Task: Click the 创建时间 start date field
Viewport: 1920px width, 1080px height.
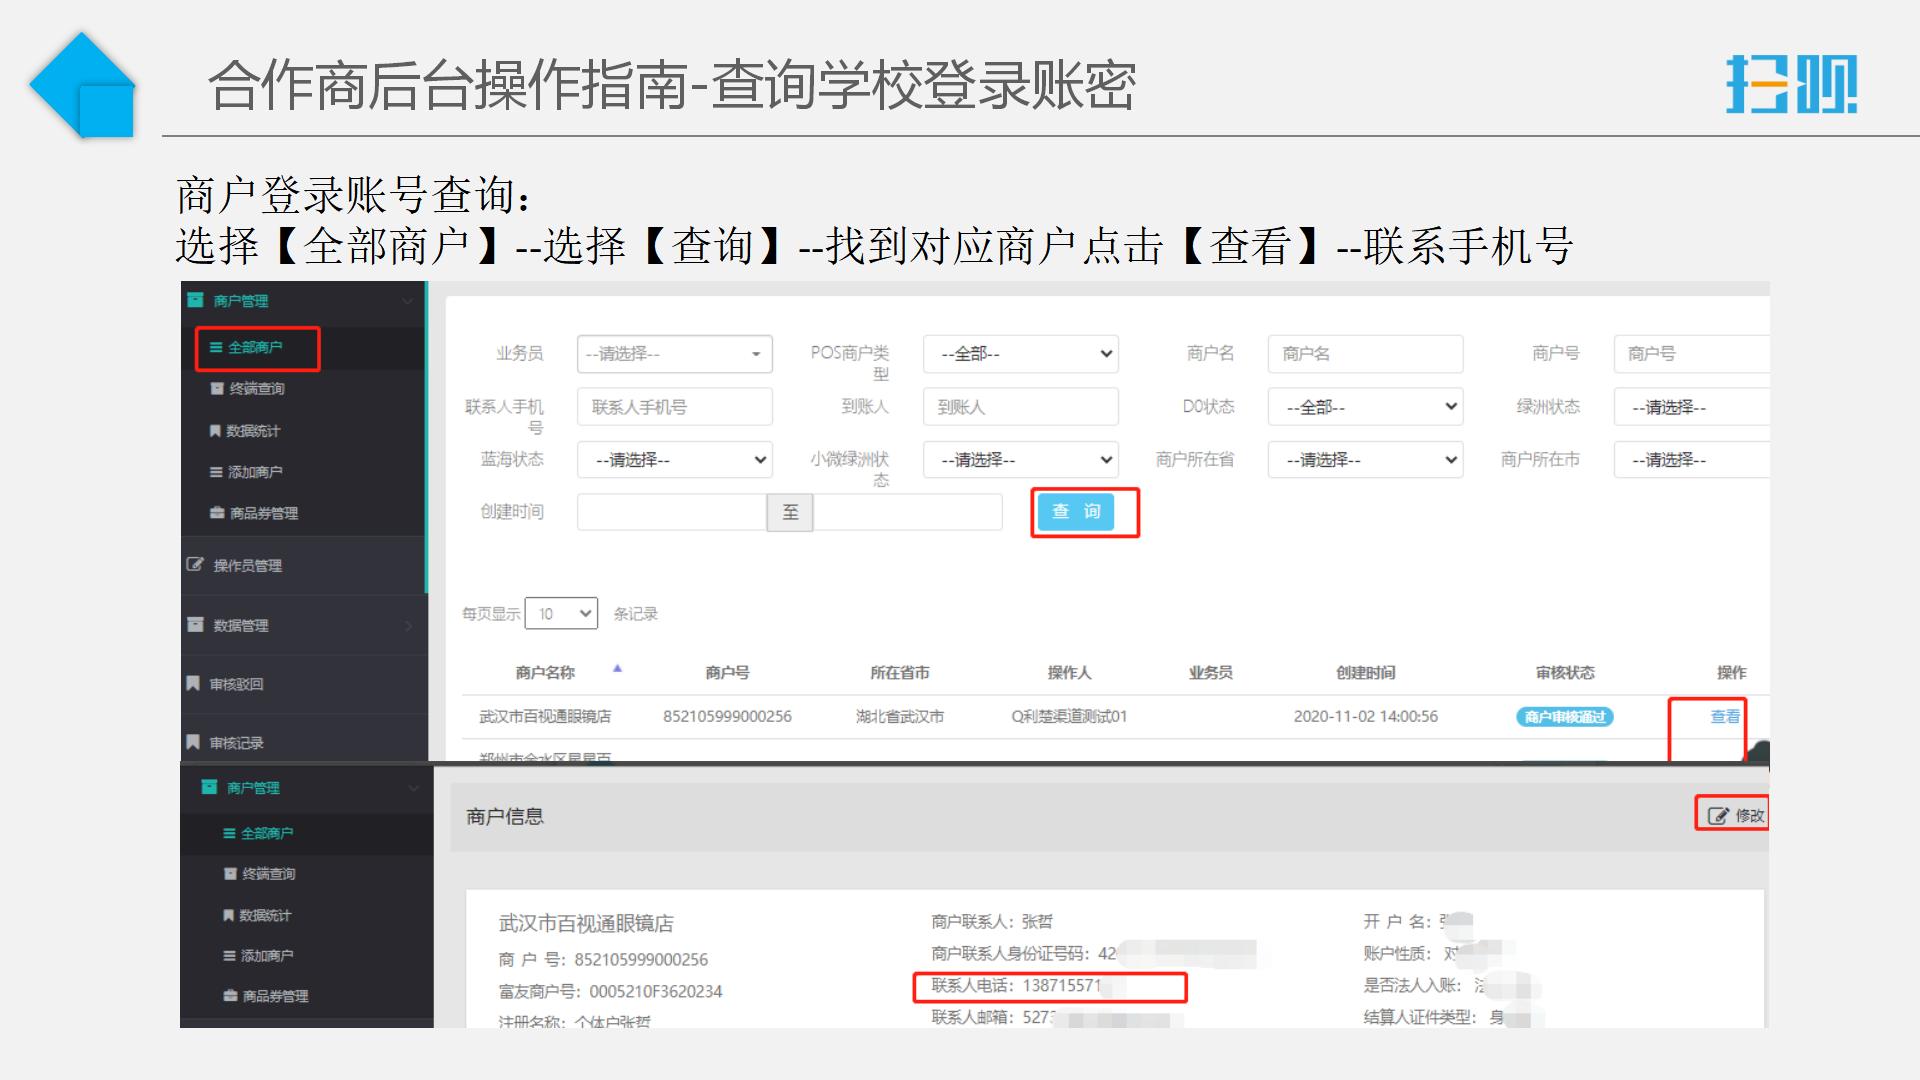Action: pos(672,512)
